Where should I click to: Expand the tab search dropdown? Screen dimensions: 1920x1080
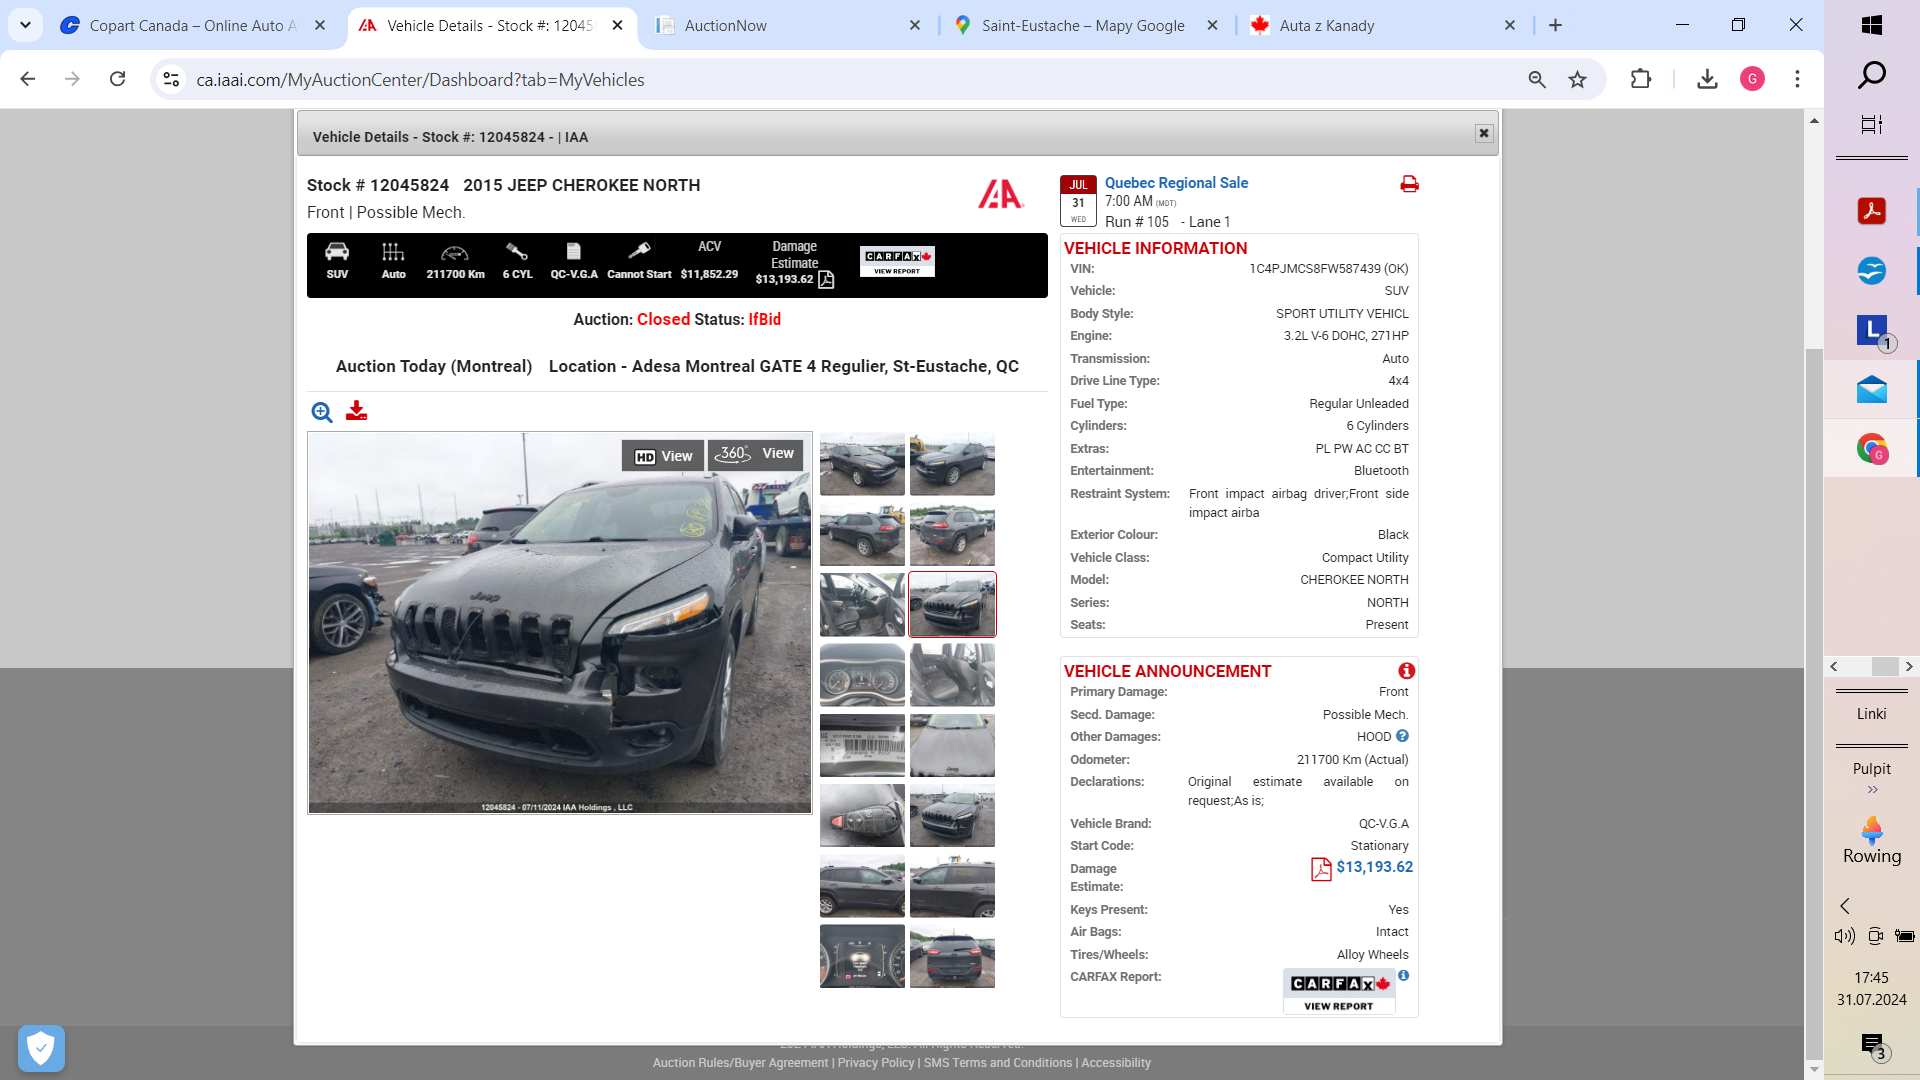[x=25, y=26]
